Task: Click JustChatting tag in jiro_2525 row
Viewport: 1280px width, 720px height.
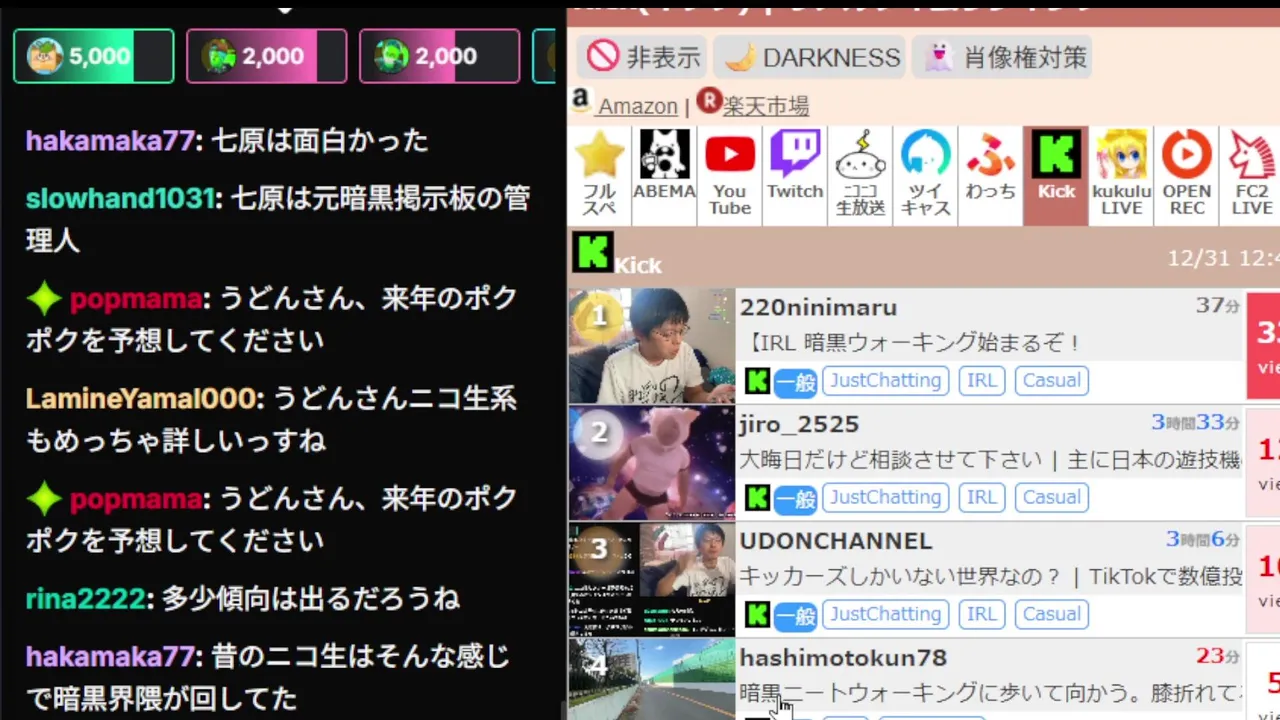Action: (x=885, y=497)
